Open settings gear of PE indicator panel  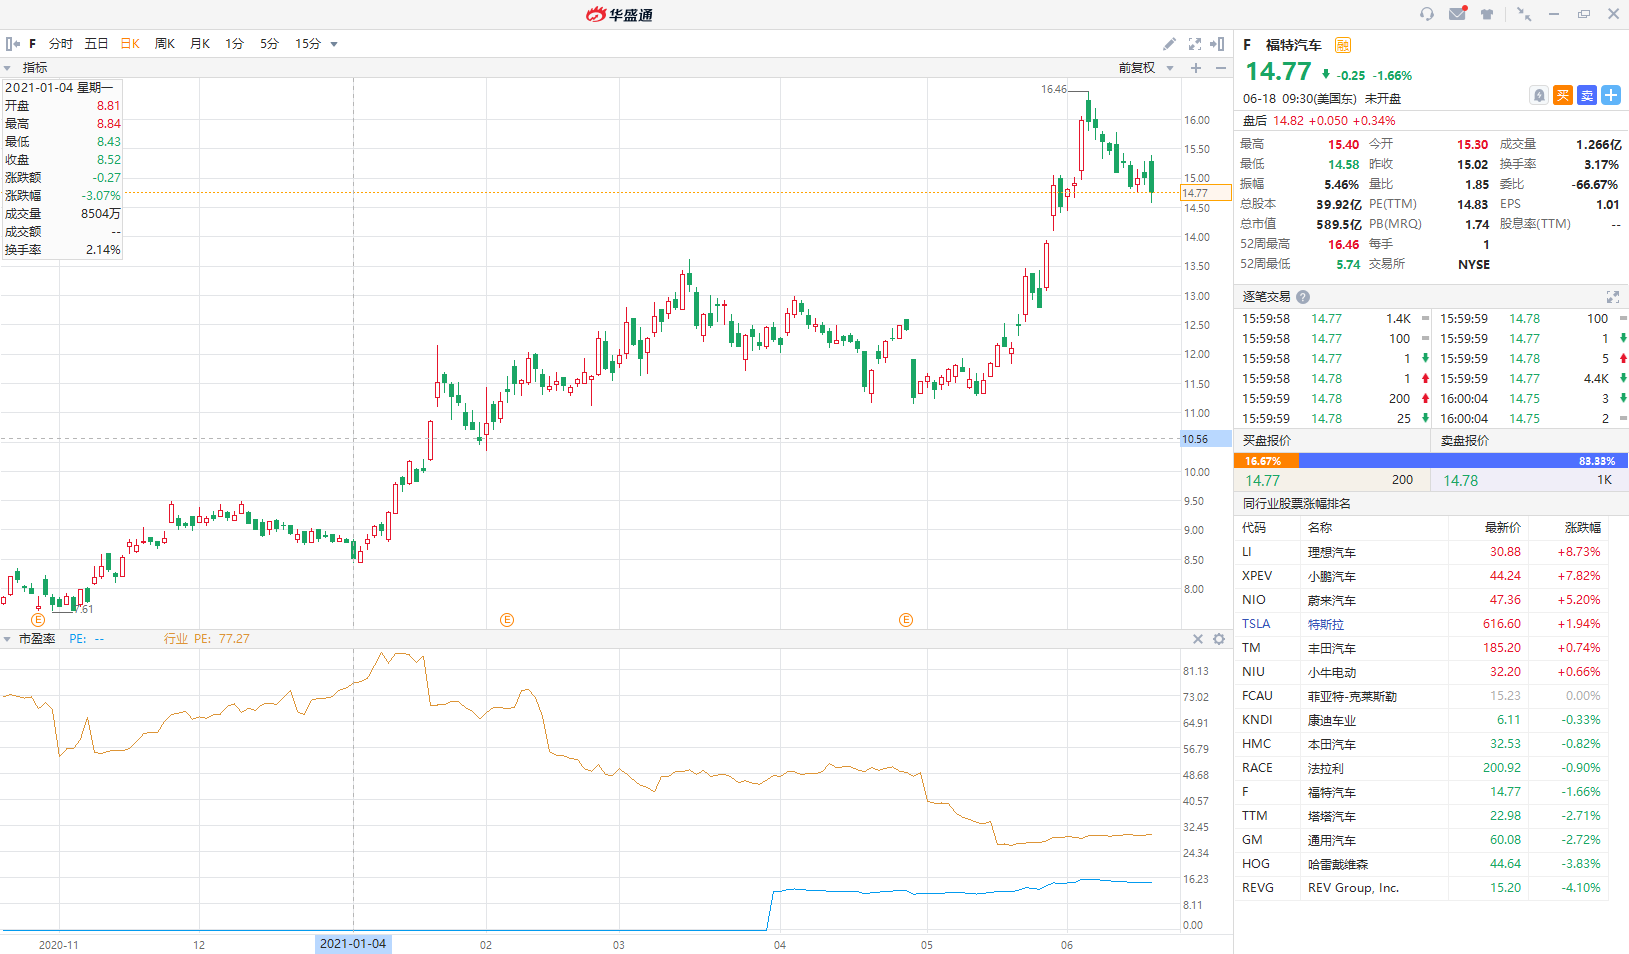[x=1219, y=639]
